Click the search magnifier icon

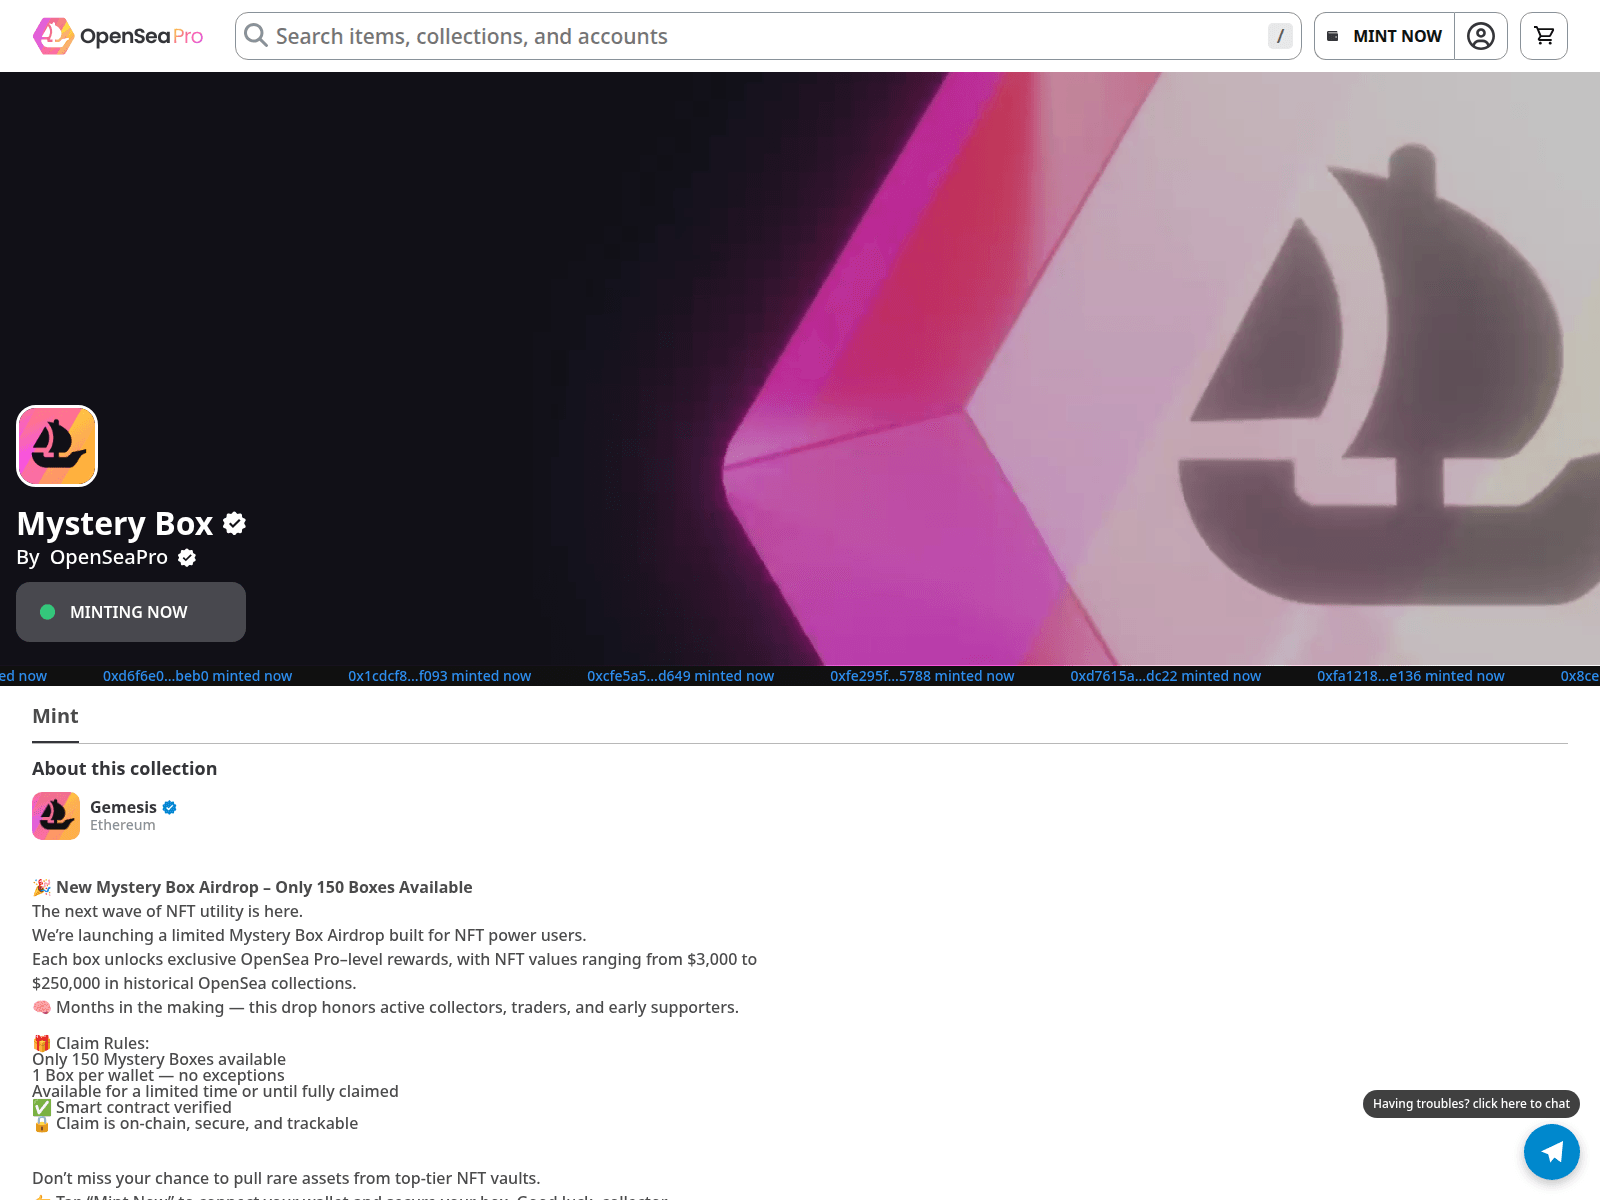pos(256,36)
